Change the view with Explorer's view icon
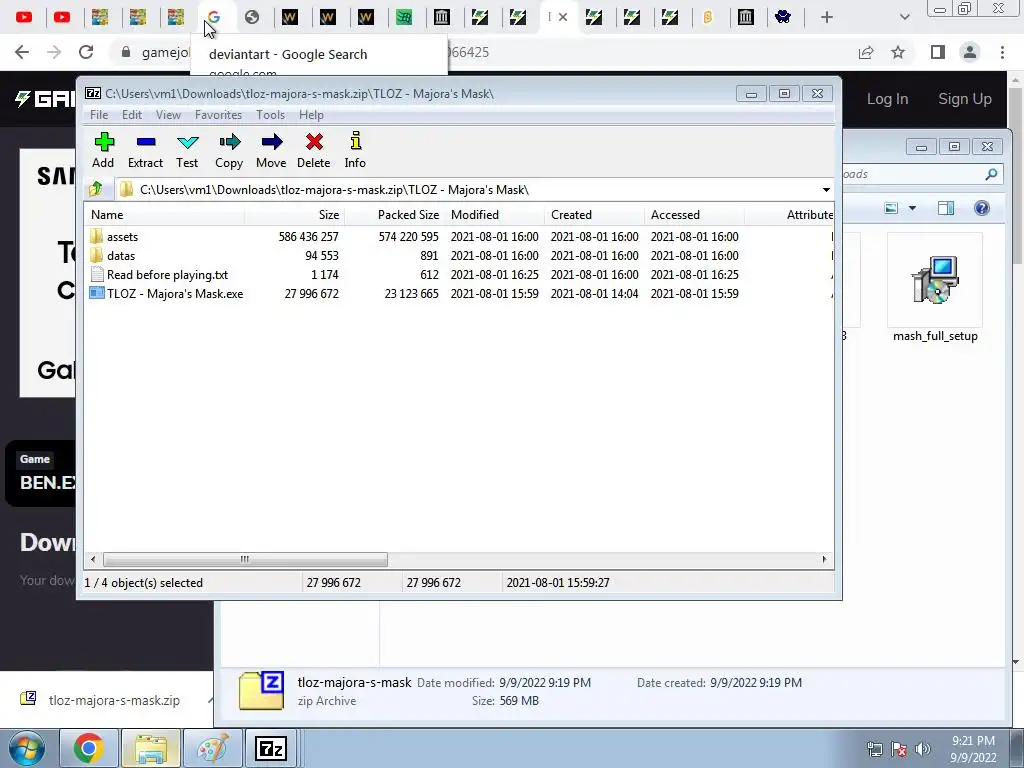 tap(891, 208)
